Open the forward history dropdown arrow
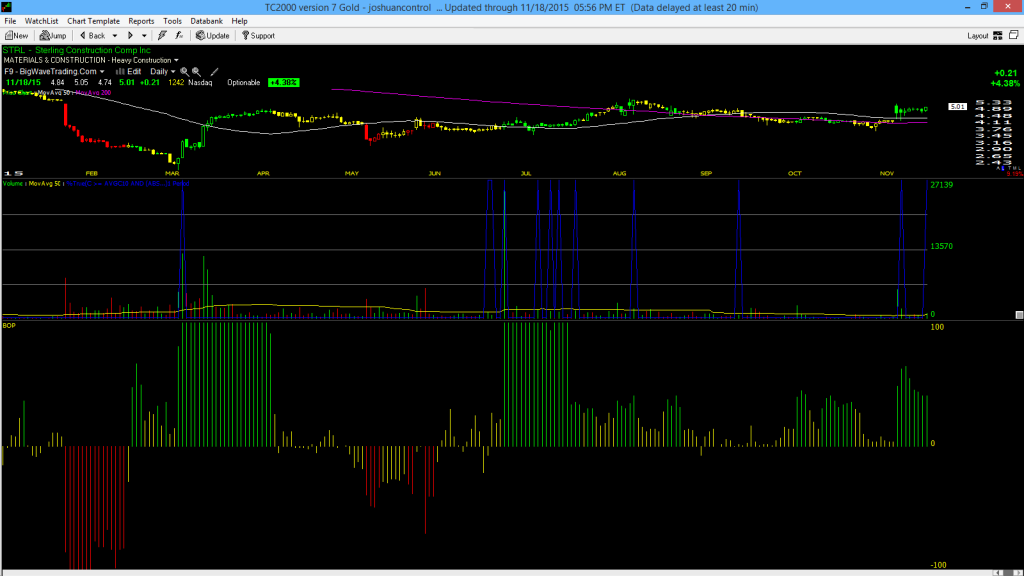Image resolution: width=1024 pixels, height=576 pixels. pos(144,36)
